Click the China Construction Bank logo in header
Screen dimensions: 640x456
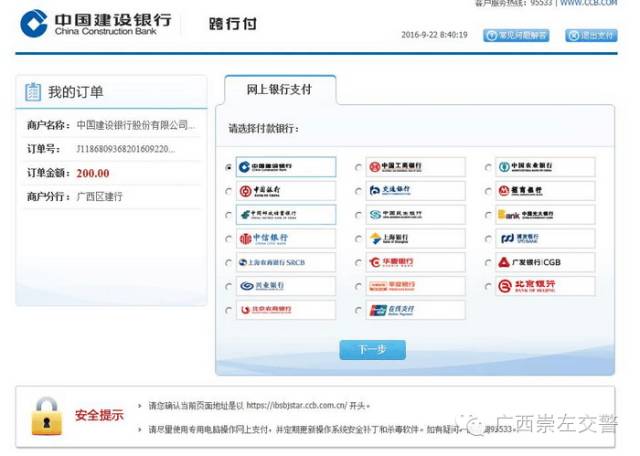96,23
